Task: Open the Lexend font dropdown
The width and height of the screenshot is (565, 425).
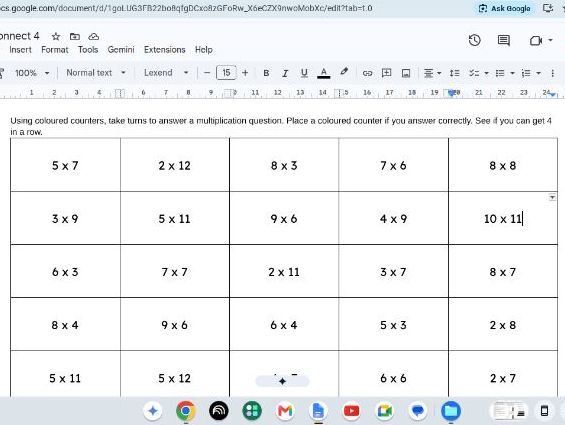Action: click(x=166, y=73)
